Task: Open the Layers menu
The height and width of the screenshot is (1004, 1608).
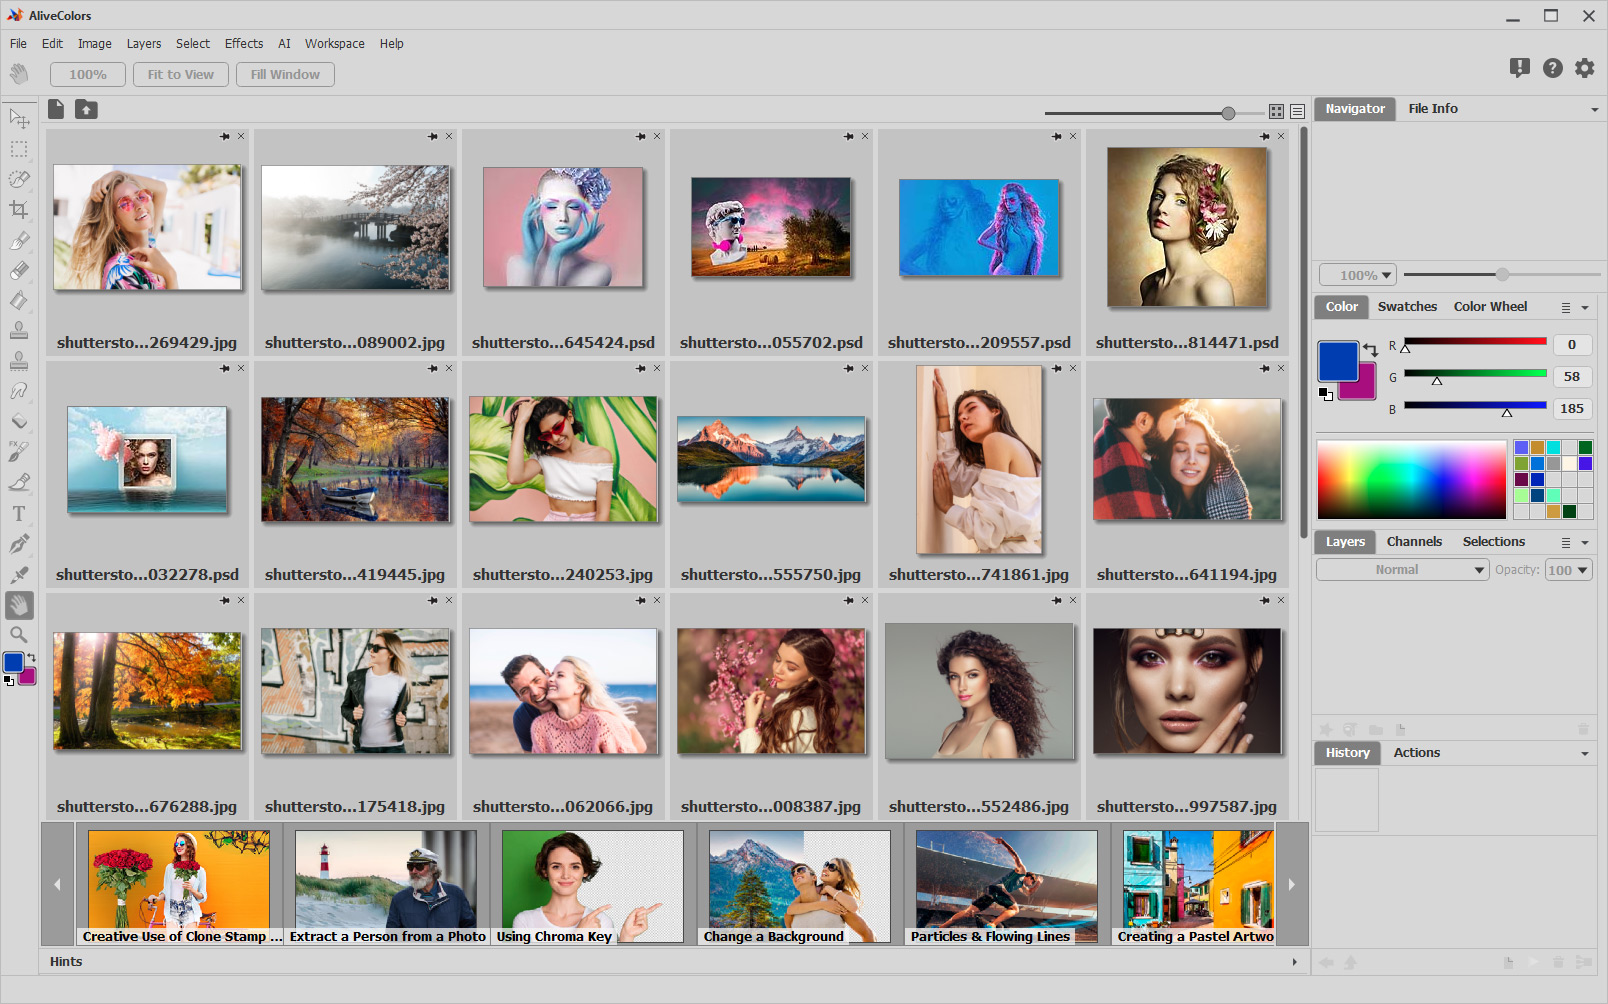Action: coord(144,44)
